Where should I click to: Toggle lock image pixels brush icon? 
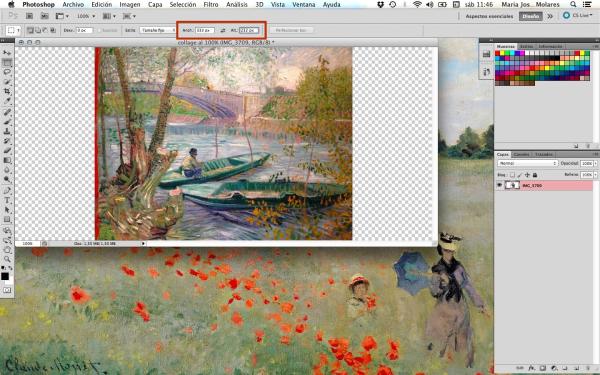pyautogui.click(x=520, y=175)
